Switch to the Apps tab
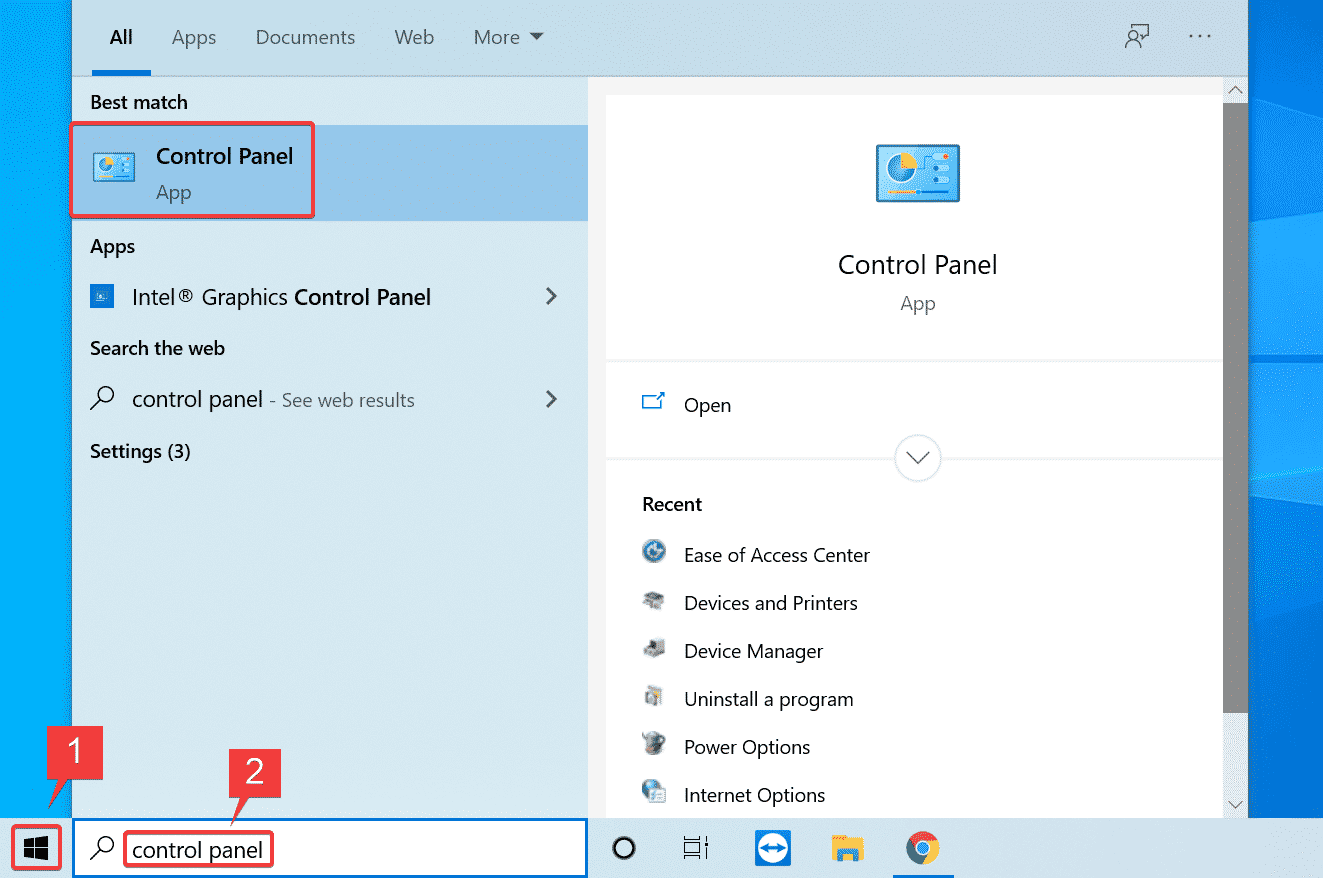The height and width of the screenshot is (878, 1323). [x=193, y=38]
